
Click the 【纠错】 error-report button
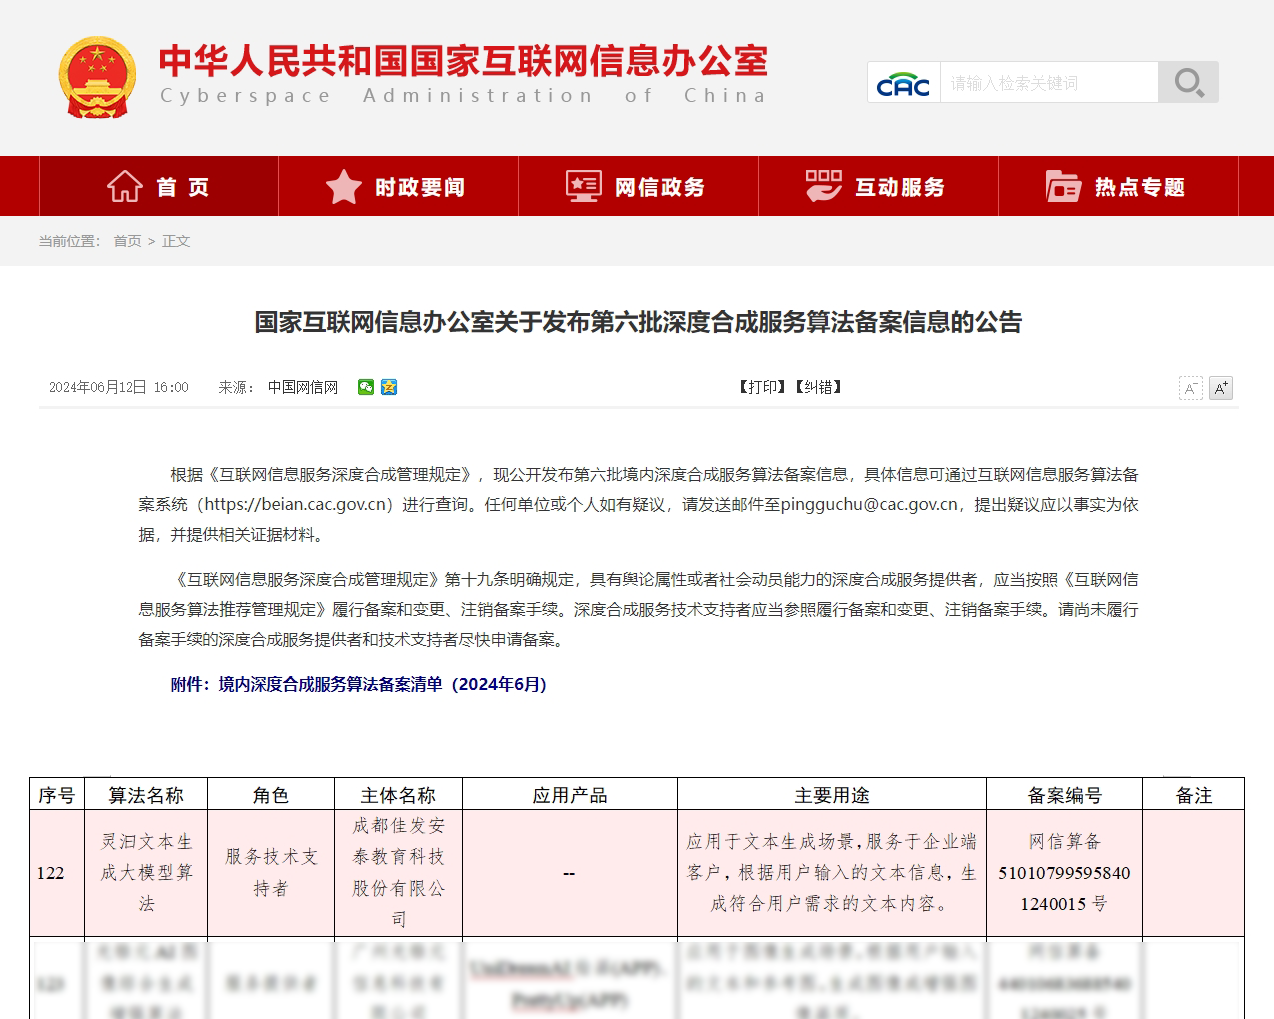[x=818, y=387]
